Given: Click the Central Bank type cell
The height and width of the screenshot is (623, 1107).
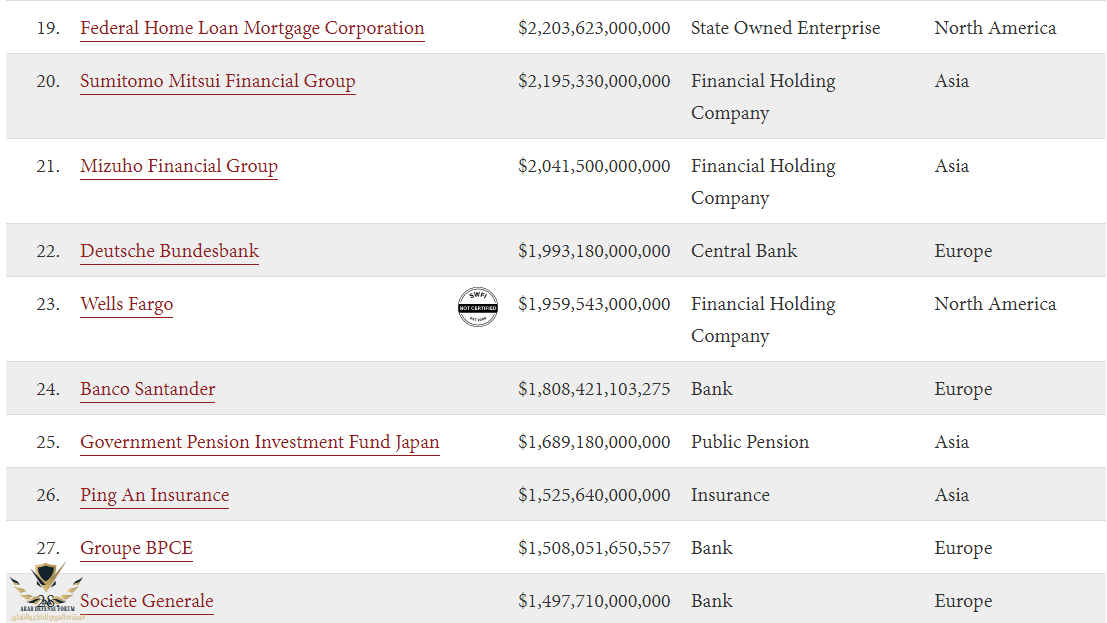Looking at the screenshot, I should (743, 251).
